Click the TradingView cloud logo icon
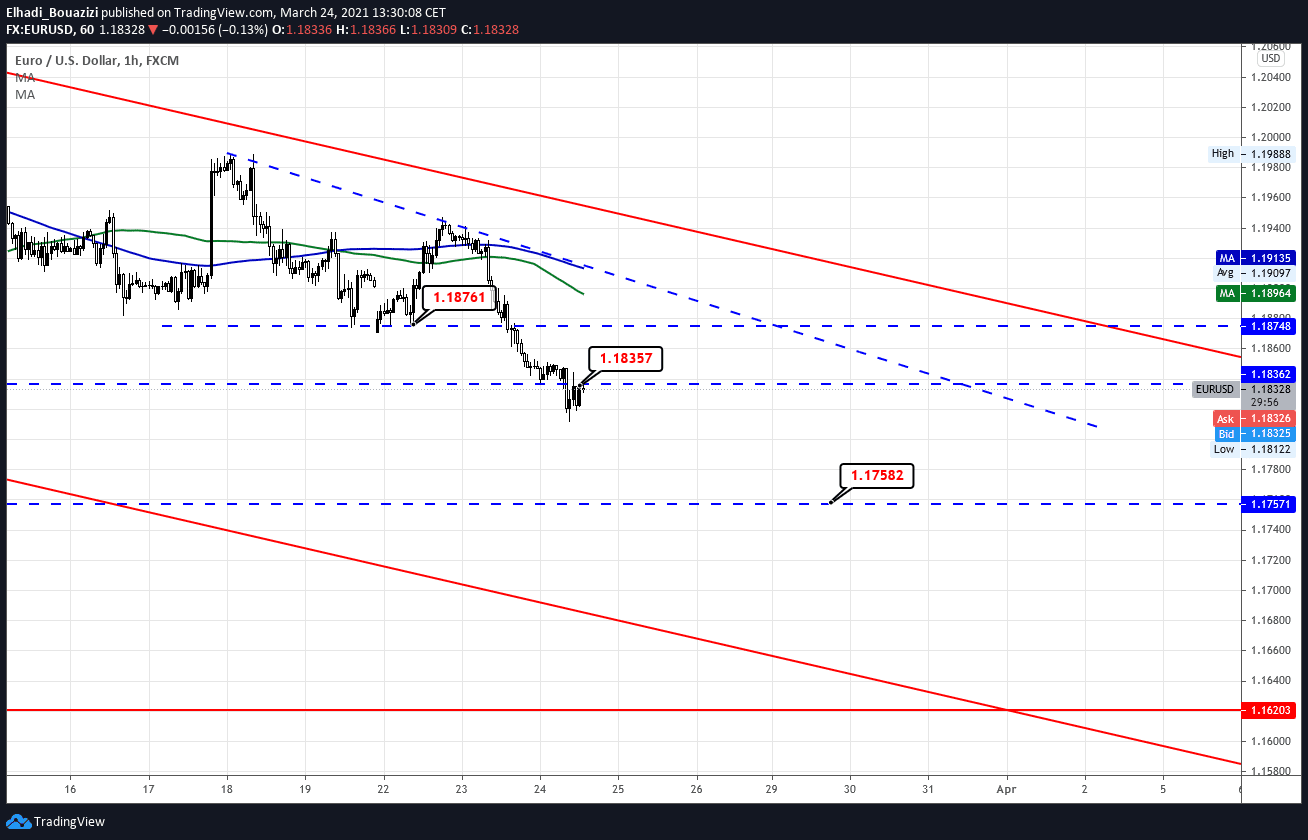1308x840 pixels. coord(18,822)
